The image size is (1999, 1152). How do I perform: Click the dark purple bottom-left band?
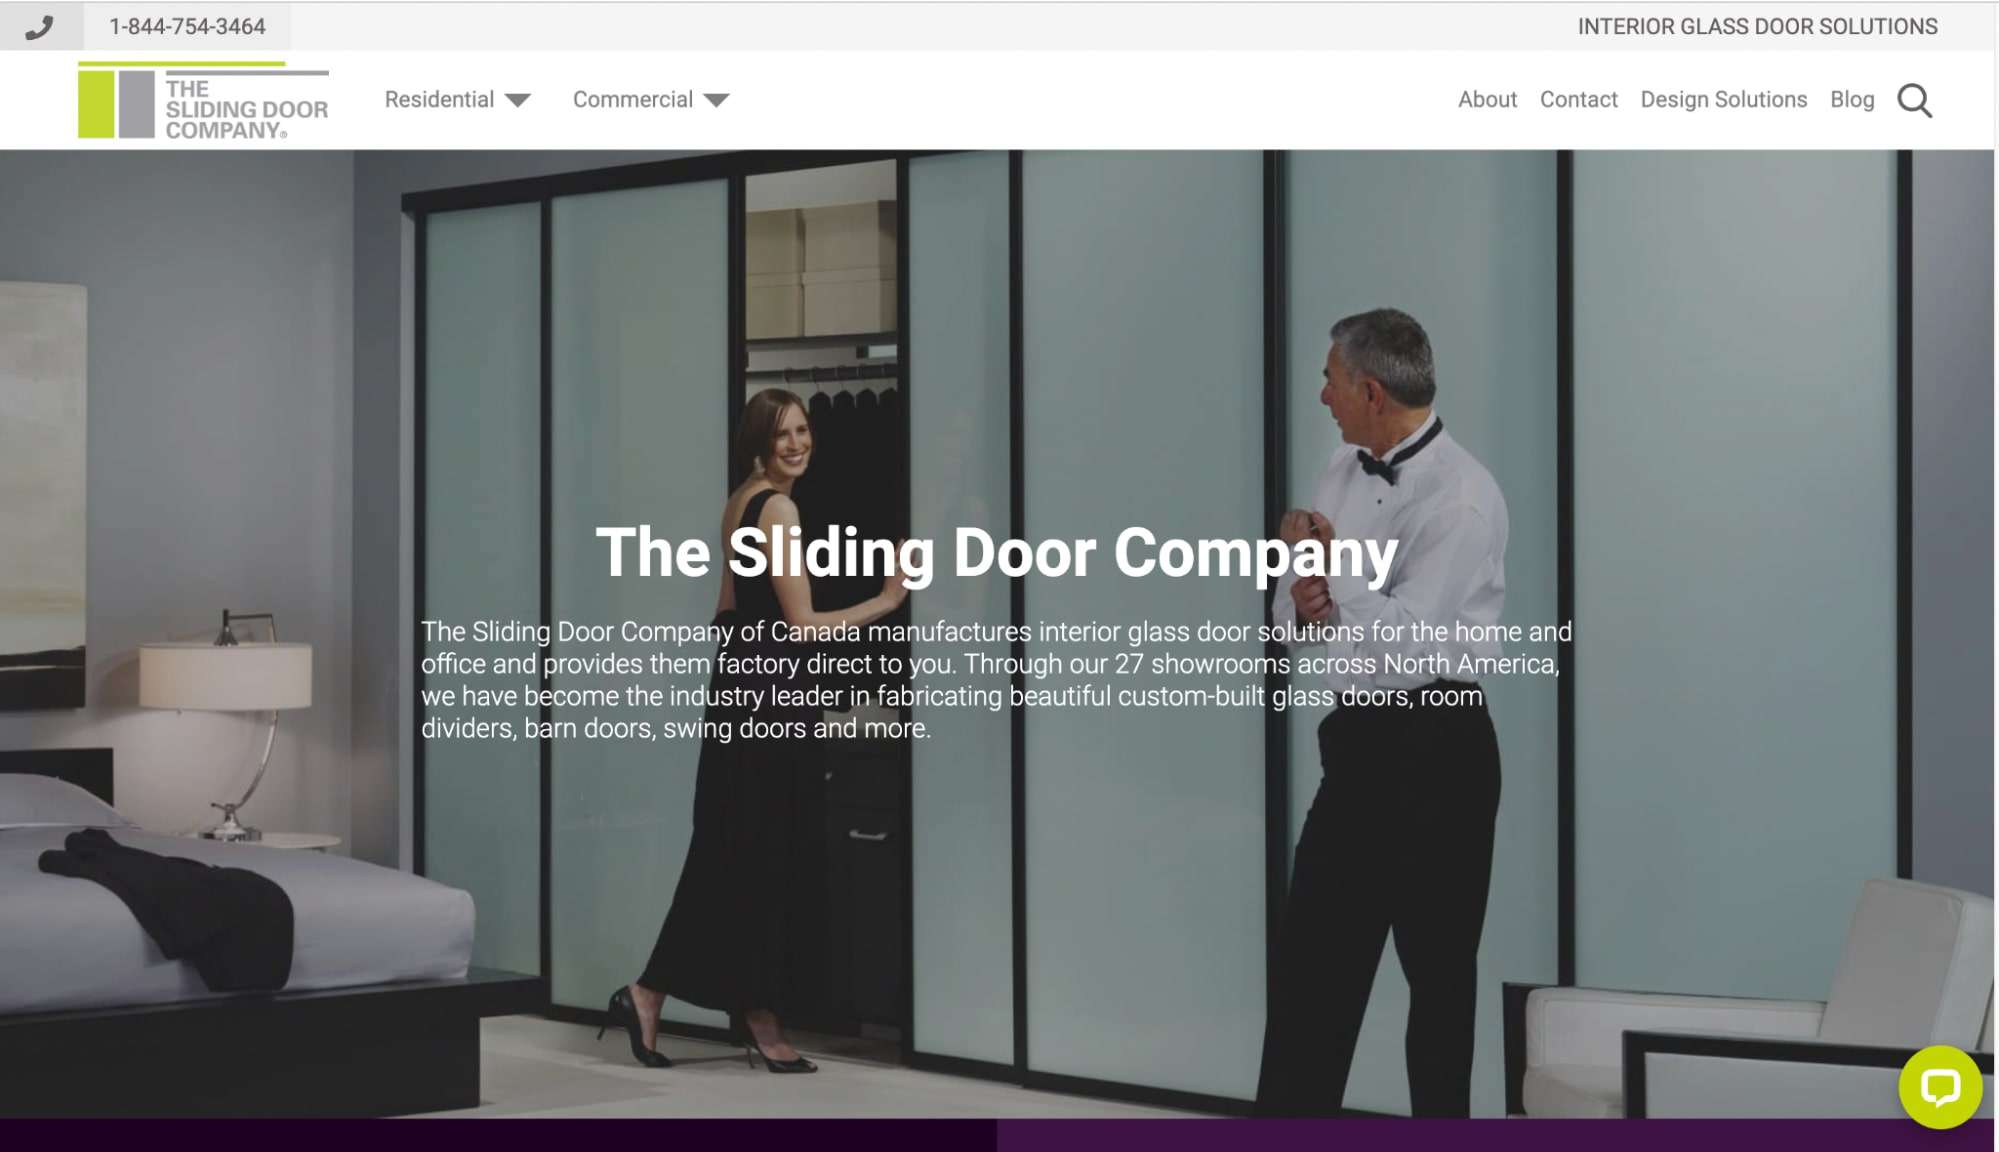click(498, 1135)
